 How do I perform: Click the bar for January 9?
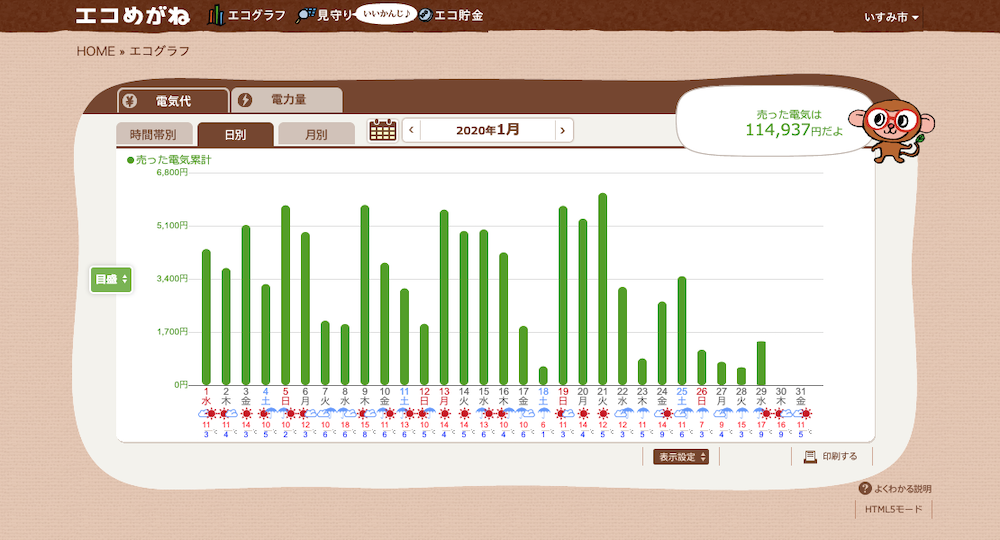tap(365, 295)
